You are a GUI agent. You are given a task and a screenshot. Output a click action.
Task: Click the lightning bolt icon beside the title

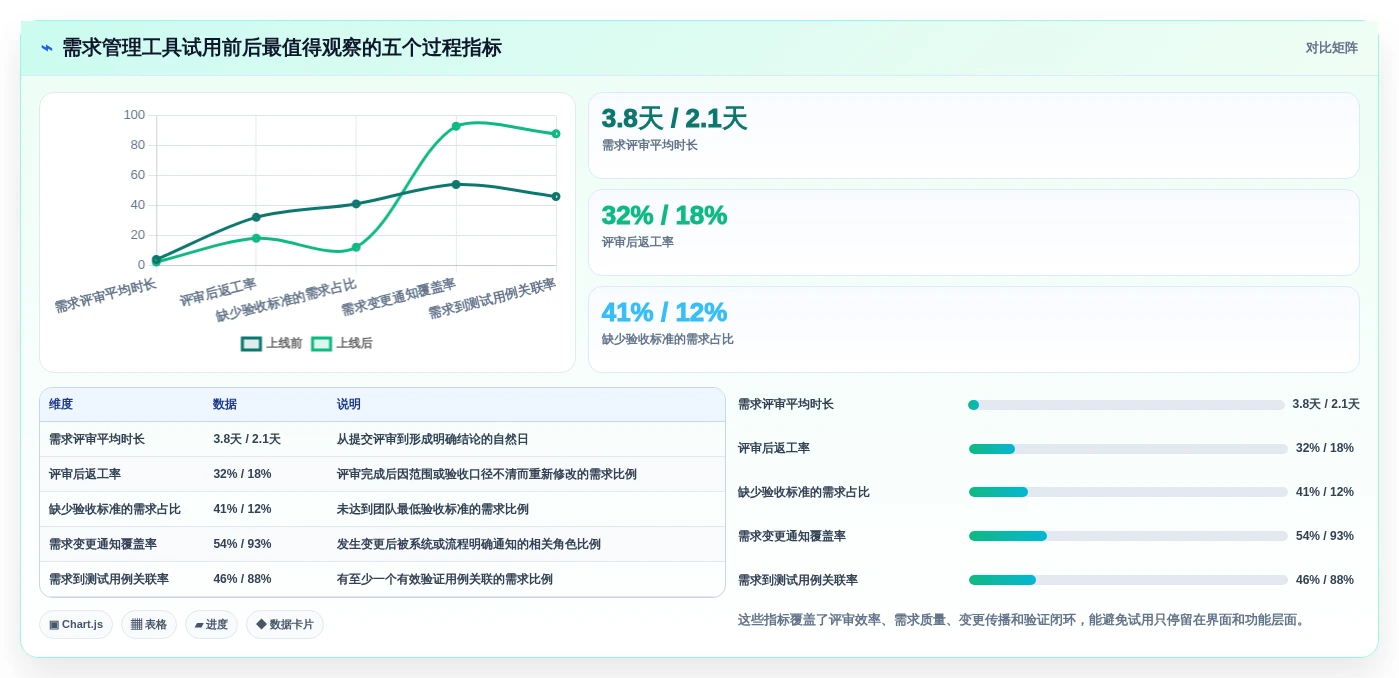pyautogui.click(x=46, y=48)
